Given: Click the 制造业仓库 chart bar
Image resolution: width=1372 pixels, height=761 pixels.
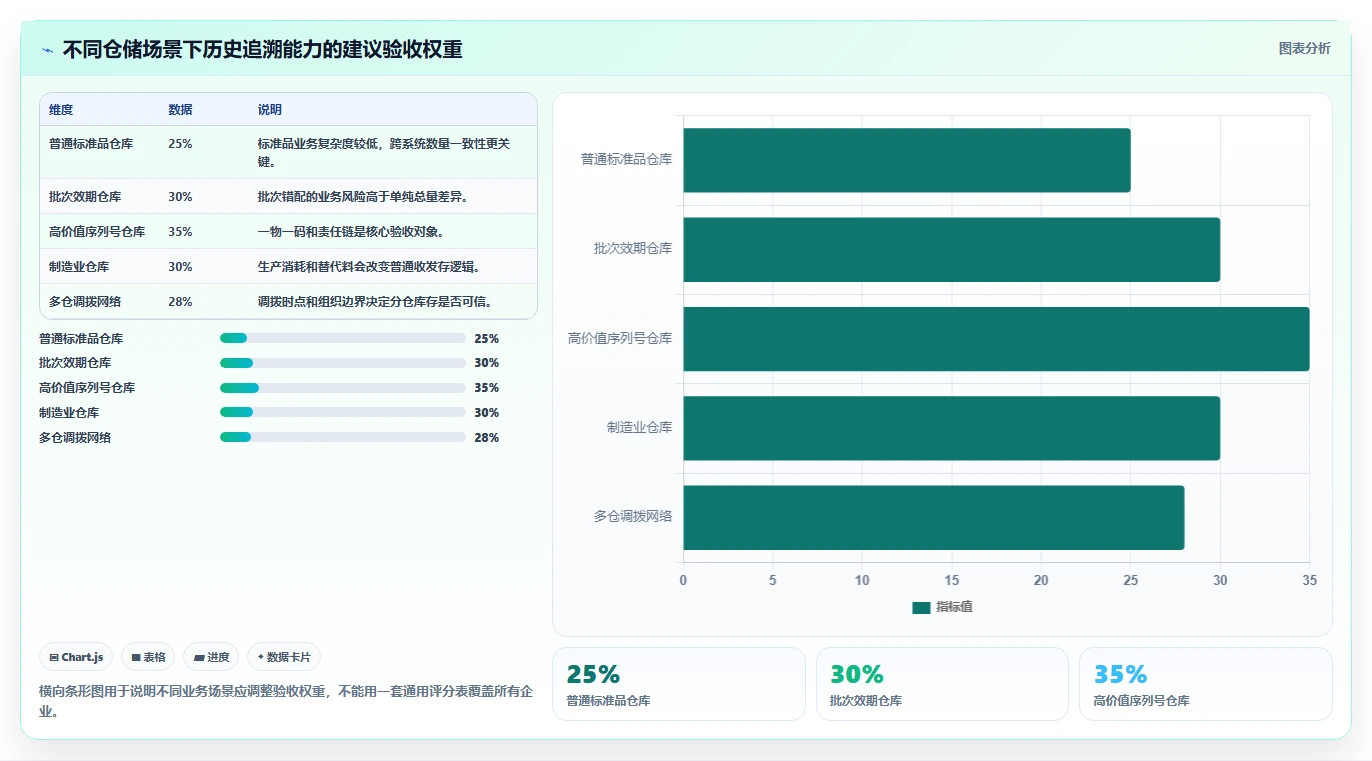Looking at the screenshot, I should (x=952, y=428).
